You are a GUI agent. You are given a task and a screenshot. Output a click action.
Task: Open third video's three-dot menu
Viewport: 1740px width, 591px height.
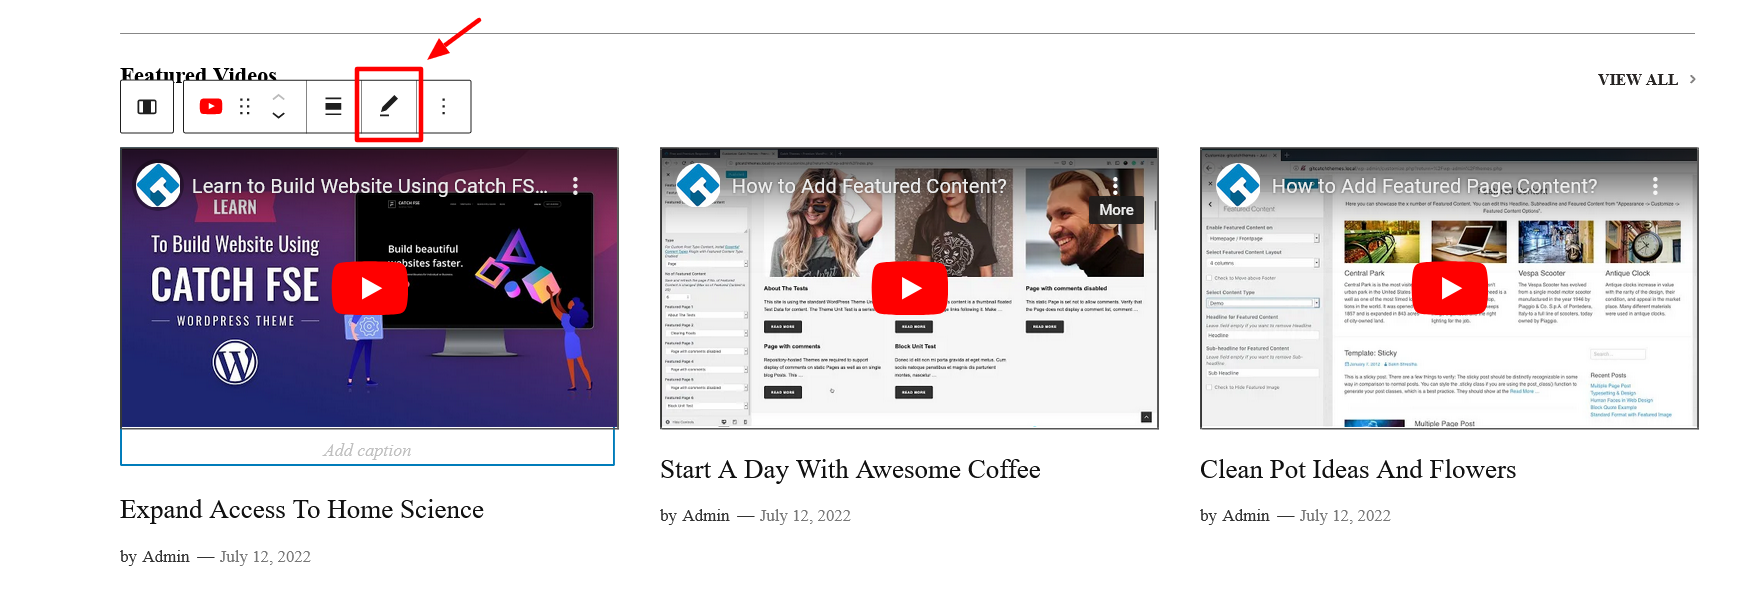pyautogui.click(x=1655, y=186)
